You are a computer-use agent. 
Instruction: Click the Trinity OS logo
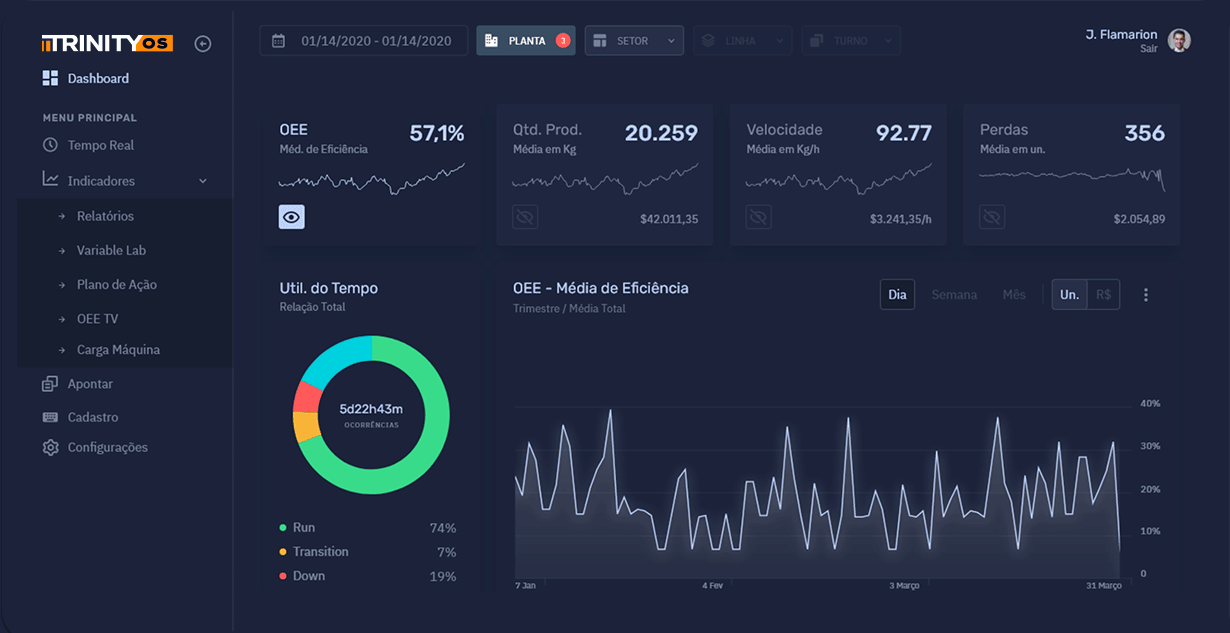(108, 43)
